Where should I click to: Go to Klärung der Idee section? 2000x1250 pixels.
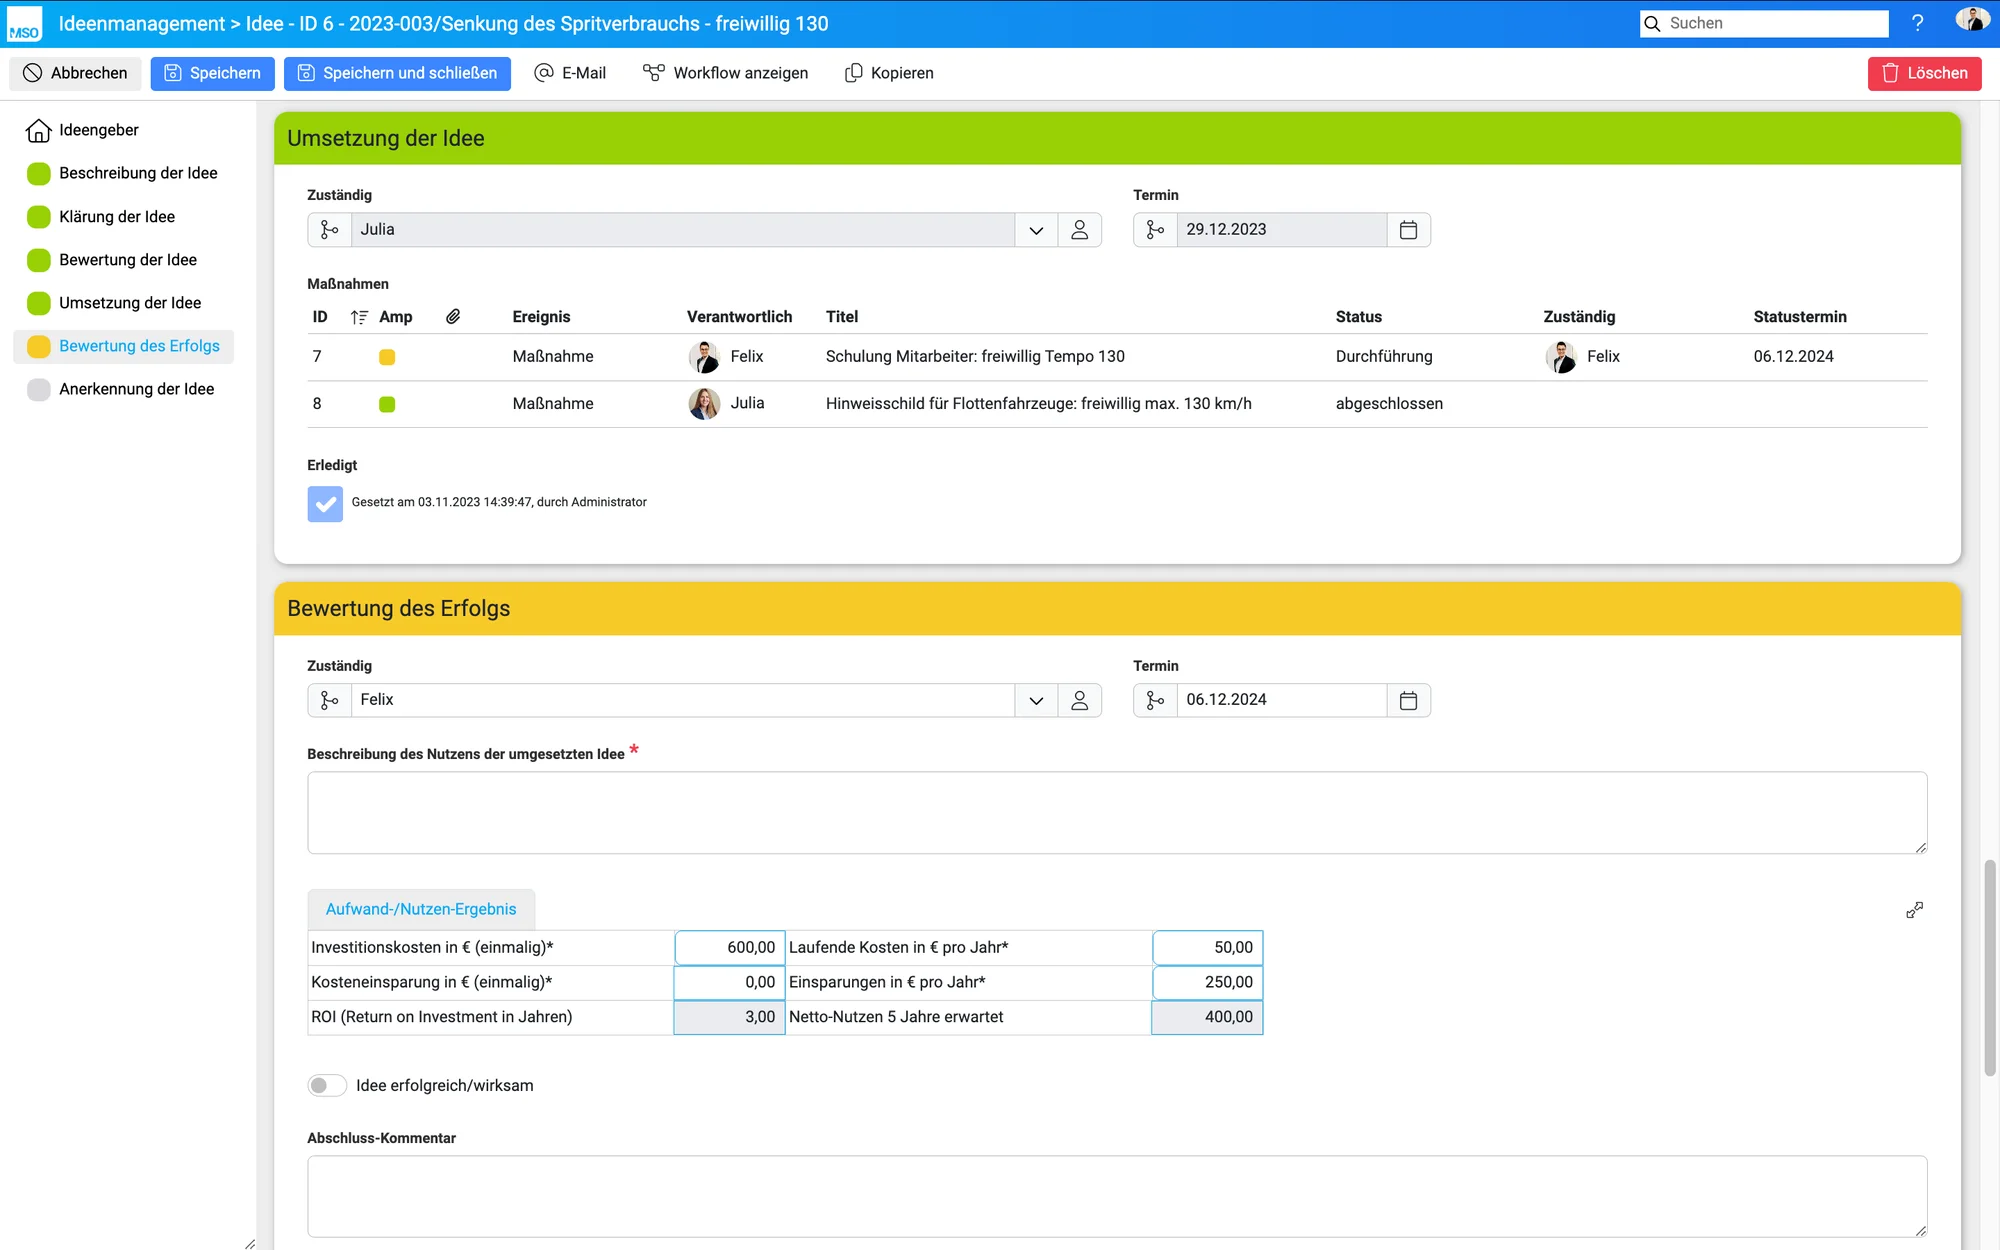pos(117,217)
